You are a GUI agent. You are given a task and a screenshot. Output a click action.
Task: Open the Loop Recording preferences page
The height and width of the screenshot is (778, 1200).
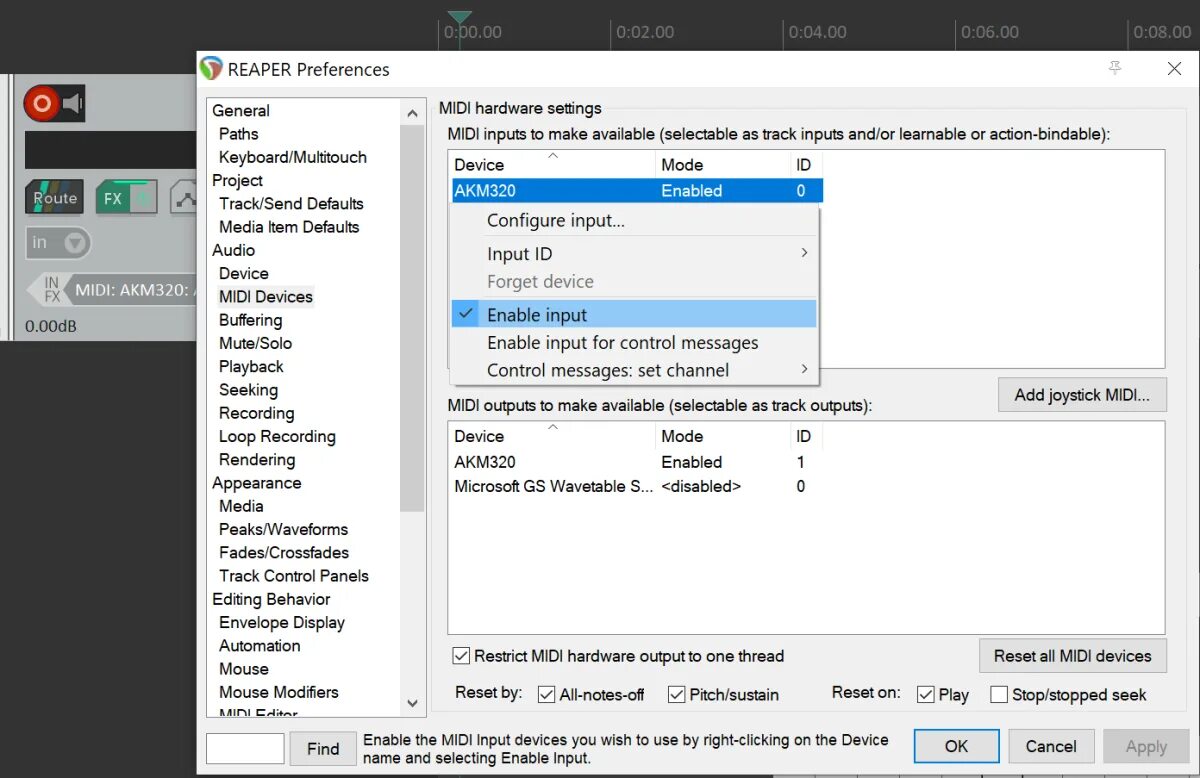coord(277,436)
